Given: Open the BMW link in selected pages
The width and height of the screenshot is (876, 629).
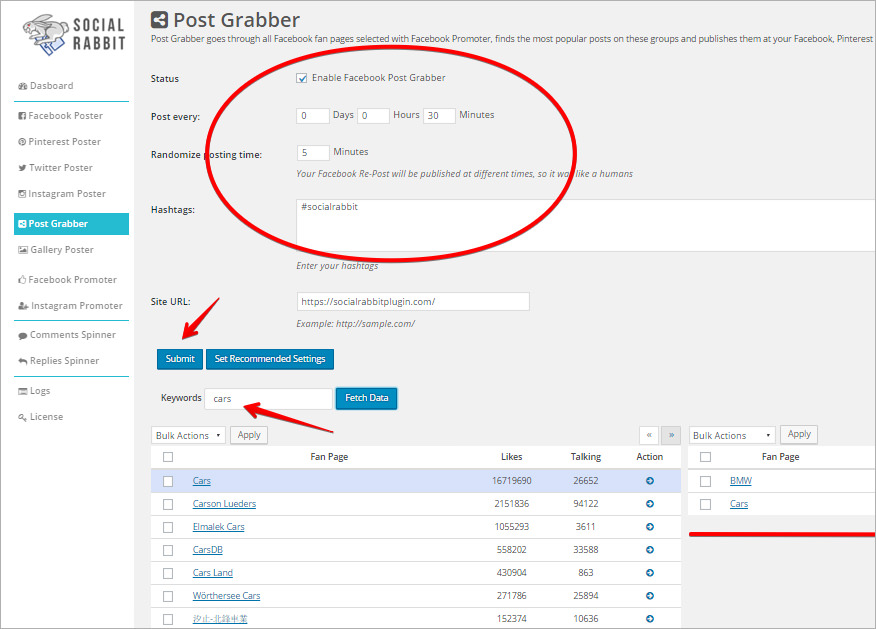Looking at the screenshot, I should [x=741, y=480].
